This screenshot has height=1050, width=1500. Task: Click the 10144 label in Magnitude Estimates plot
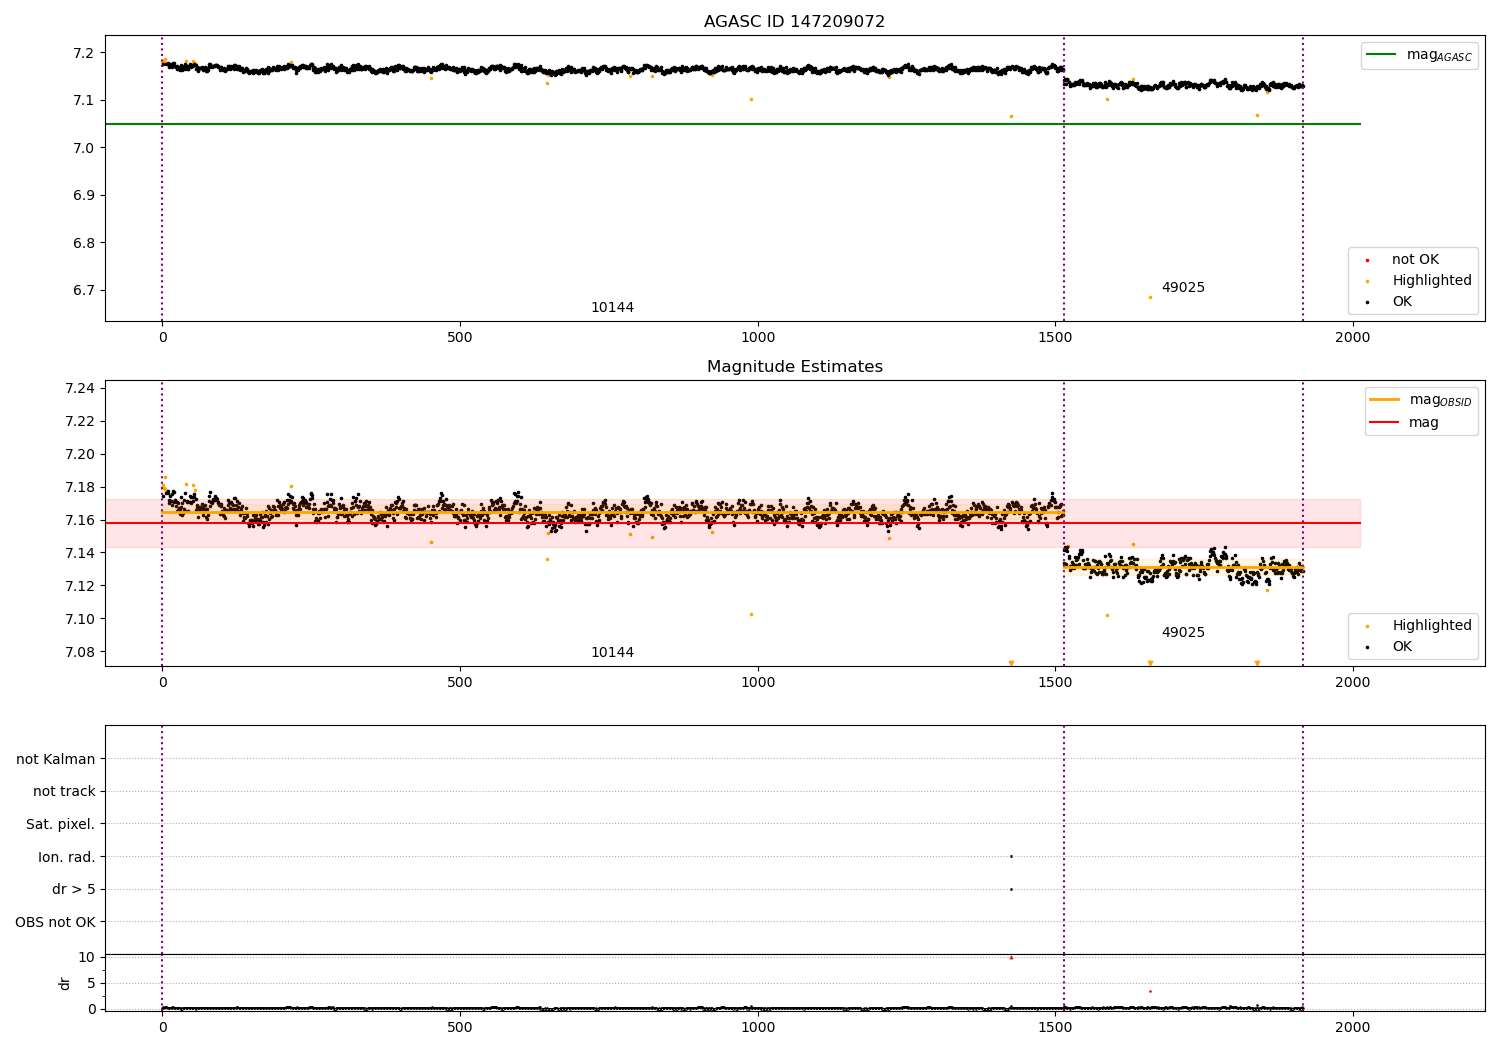tap(612, 653)
